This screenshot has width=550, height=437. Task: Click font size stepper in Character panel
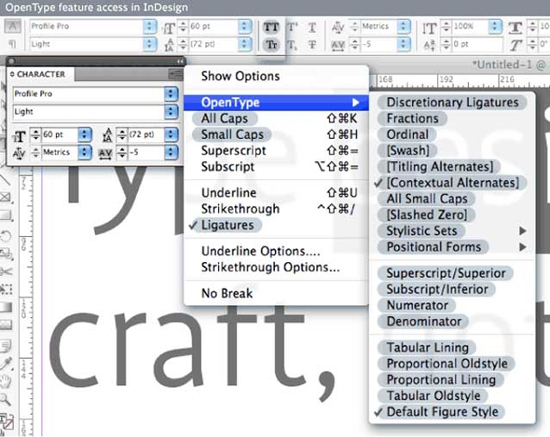click(x=35, y=135)
